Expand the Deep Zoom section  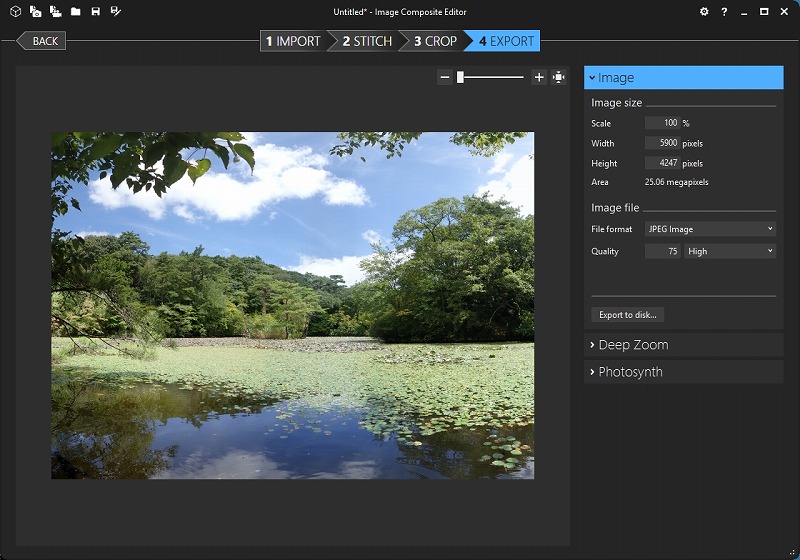[684, 345]
